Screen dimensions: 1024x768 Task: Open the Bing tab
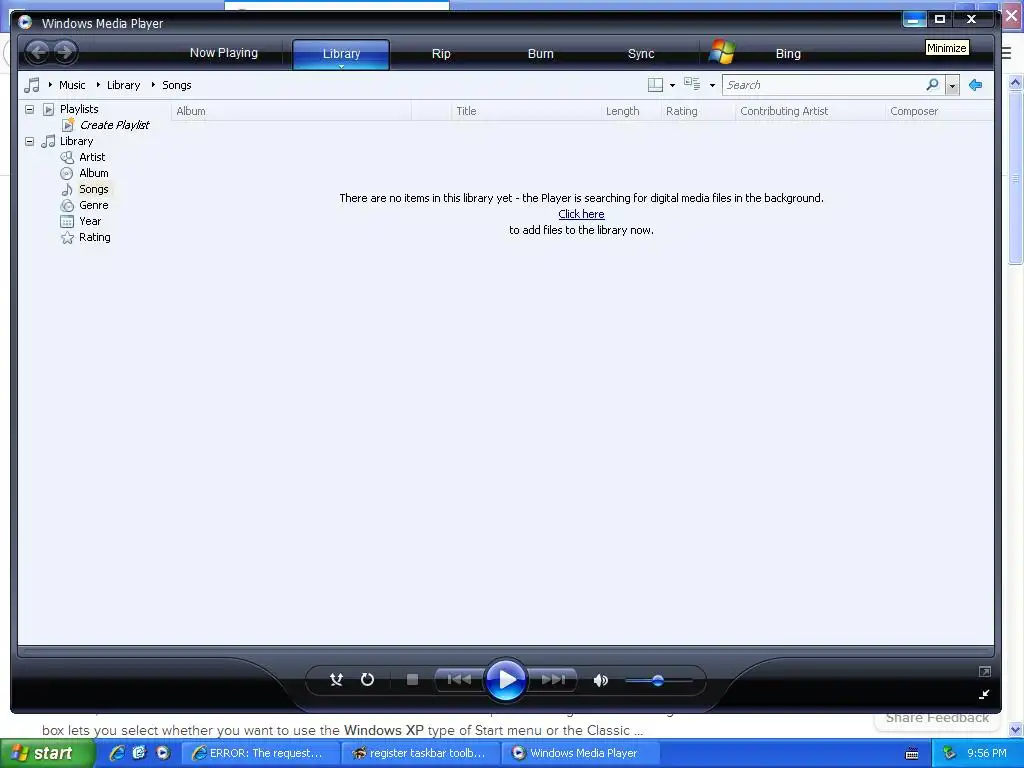[788, 54]
